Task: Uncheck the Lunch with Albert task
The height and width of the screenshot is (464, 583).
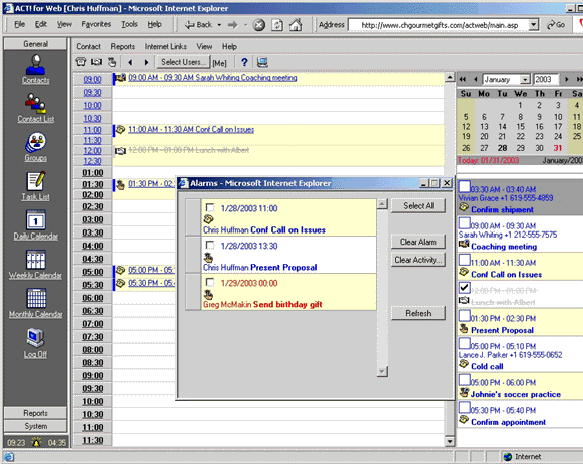Action: pyautogui.click(x=464, y=287)
